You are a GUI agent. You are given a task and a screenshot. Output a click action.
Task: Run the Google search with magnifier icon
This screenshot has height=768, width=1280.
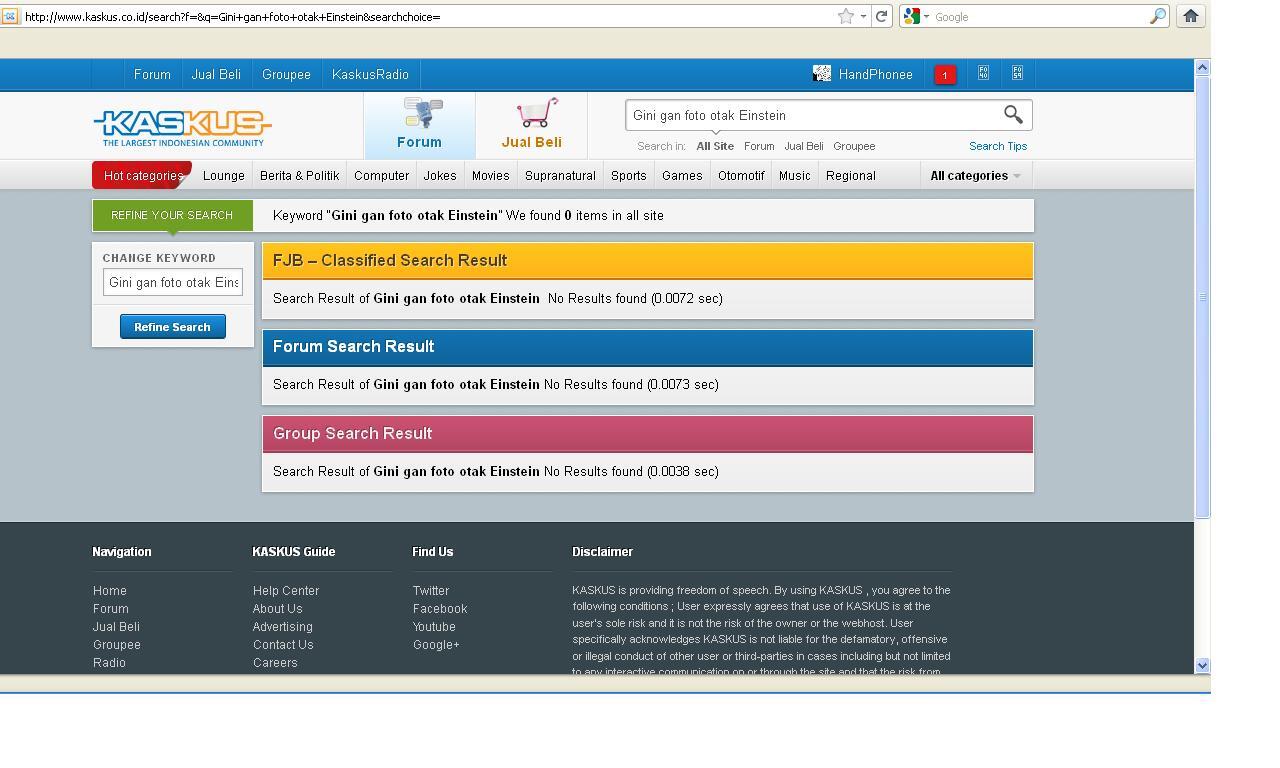point(1157,16)
